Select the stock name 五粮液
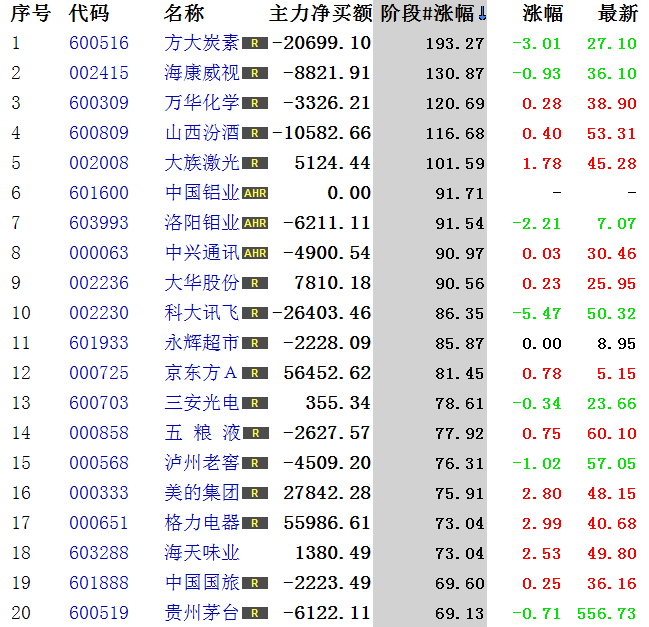The image size is (649, 627). pyautogui.click(x=202, y=433)
